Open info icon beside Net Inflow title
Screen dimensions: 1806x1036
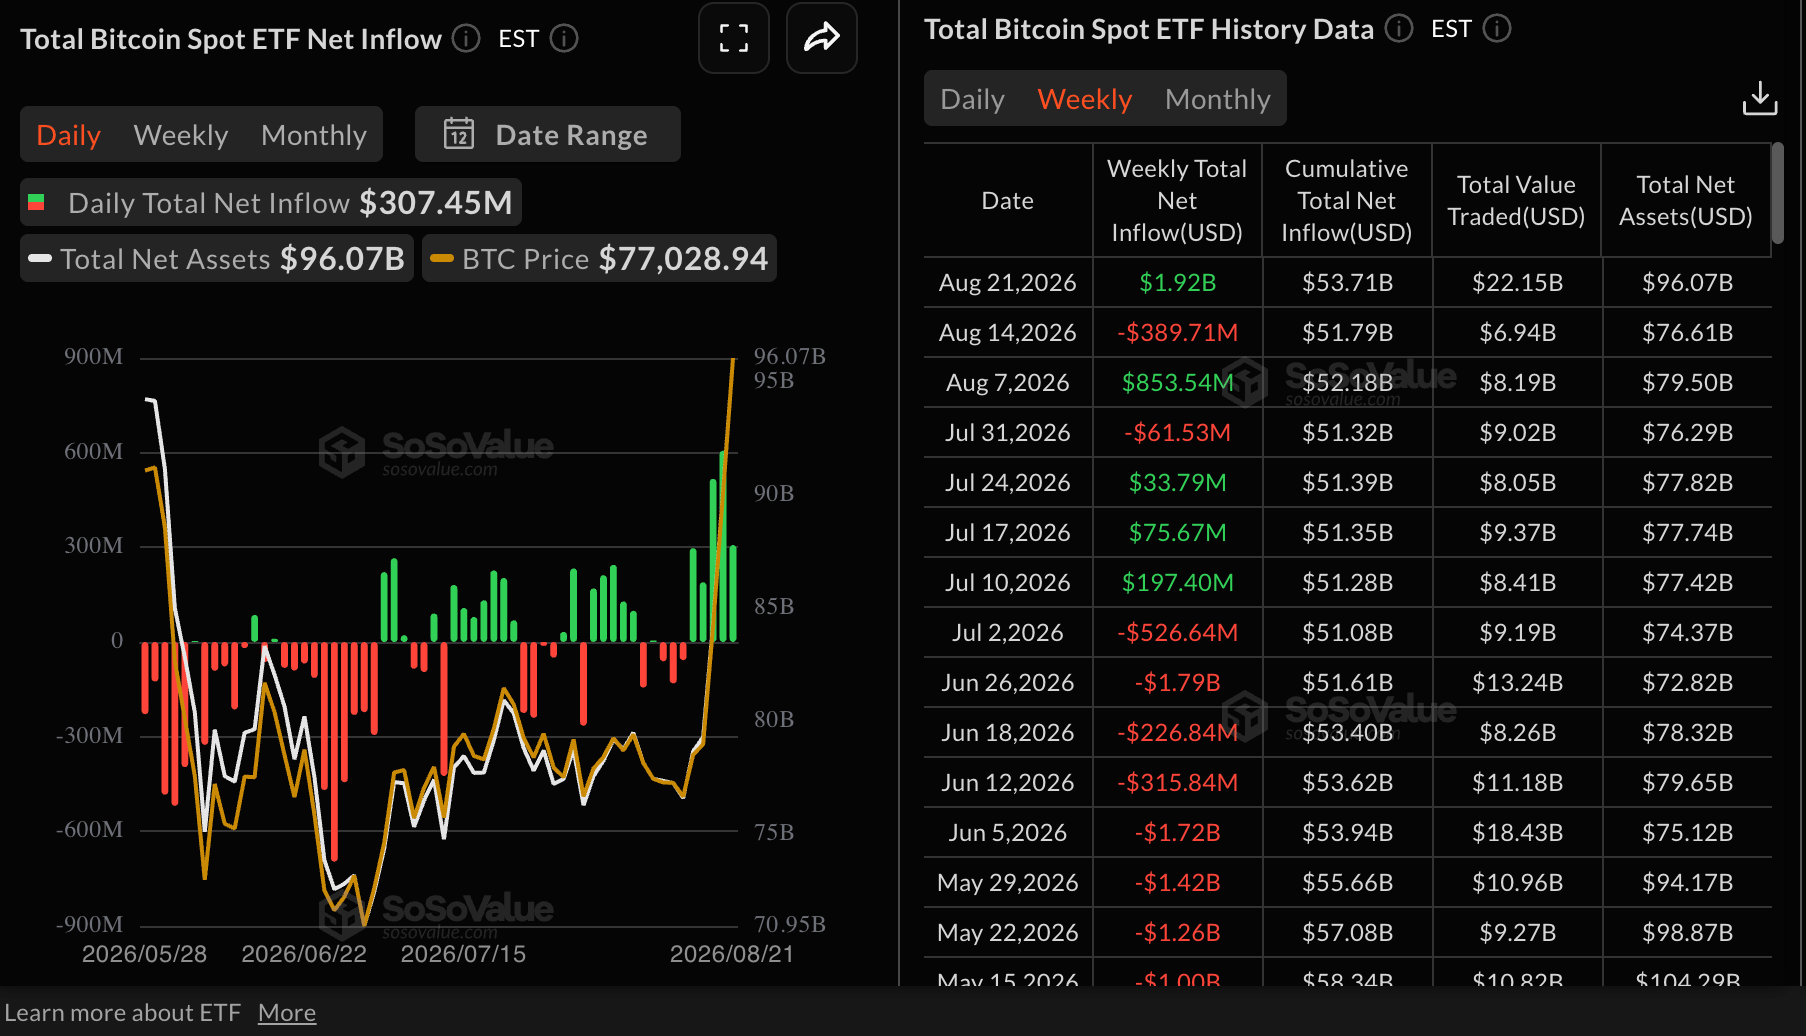466,38
